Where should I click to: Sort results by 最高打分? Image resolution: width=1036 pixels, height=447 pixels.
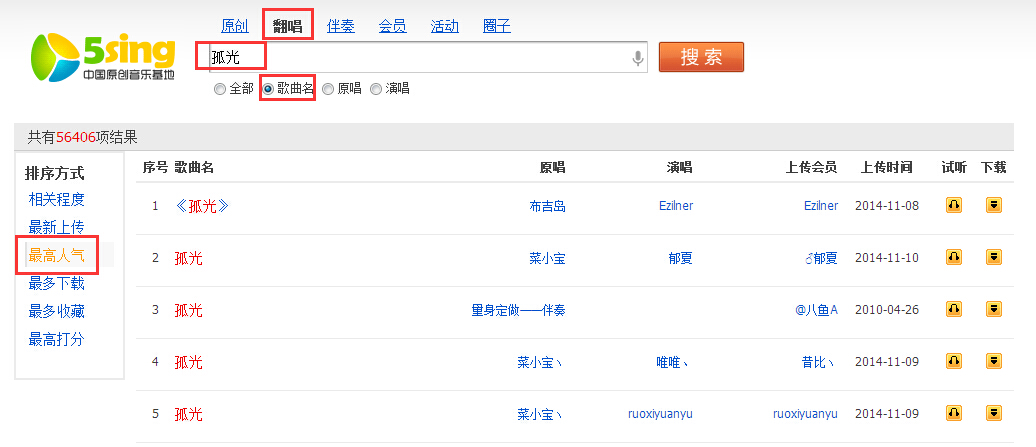tap(56, 340)
